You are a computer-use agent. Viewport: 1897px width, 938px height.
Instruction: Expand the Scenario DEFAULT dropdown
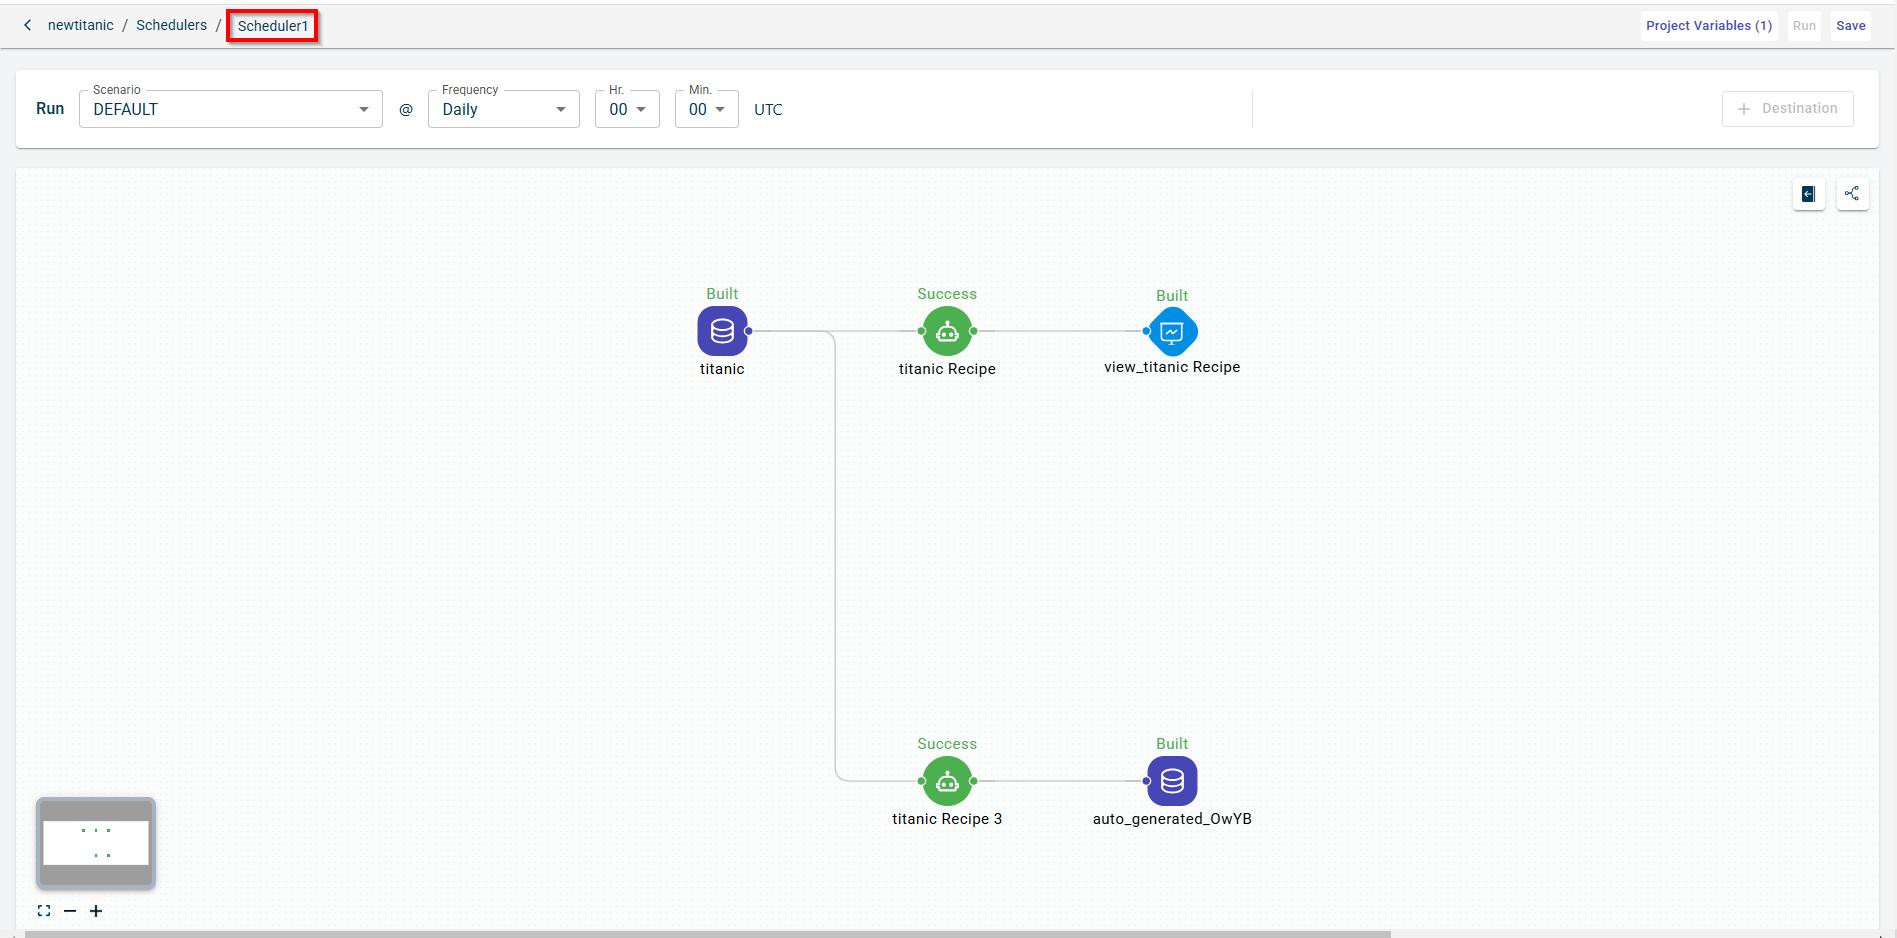point(230,109)
